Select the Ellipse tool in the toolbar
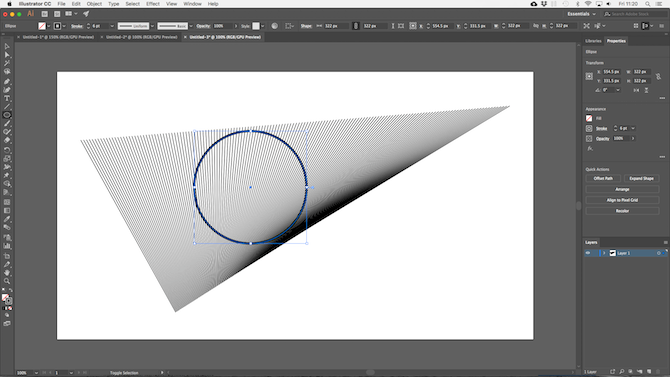This screenshot has height=377, width=670. [7, 115]
